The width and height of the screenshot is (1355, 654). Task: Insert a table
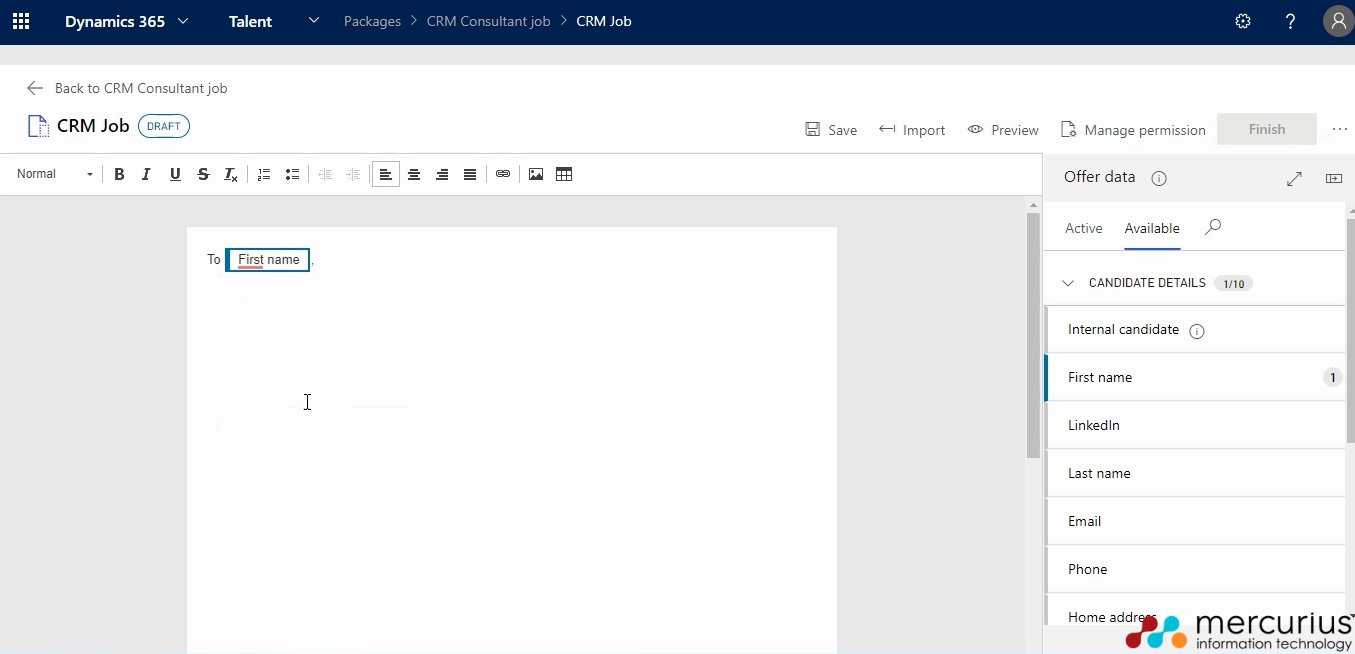564,174
